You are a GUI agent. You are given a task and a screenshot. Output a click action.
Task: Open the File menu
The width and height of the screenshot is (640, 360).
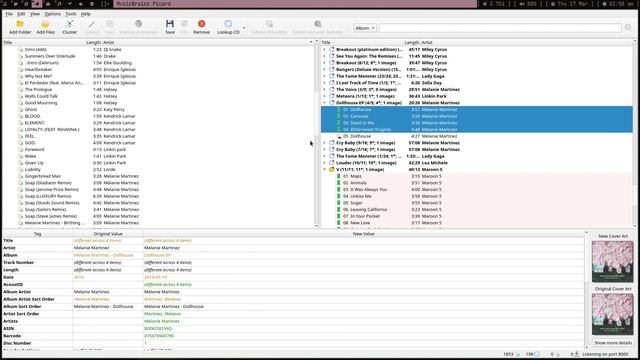point(9,14)
